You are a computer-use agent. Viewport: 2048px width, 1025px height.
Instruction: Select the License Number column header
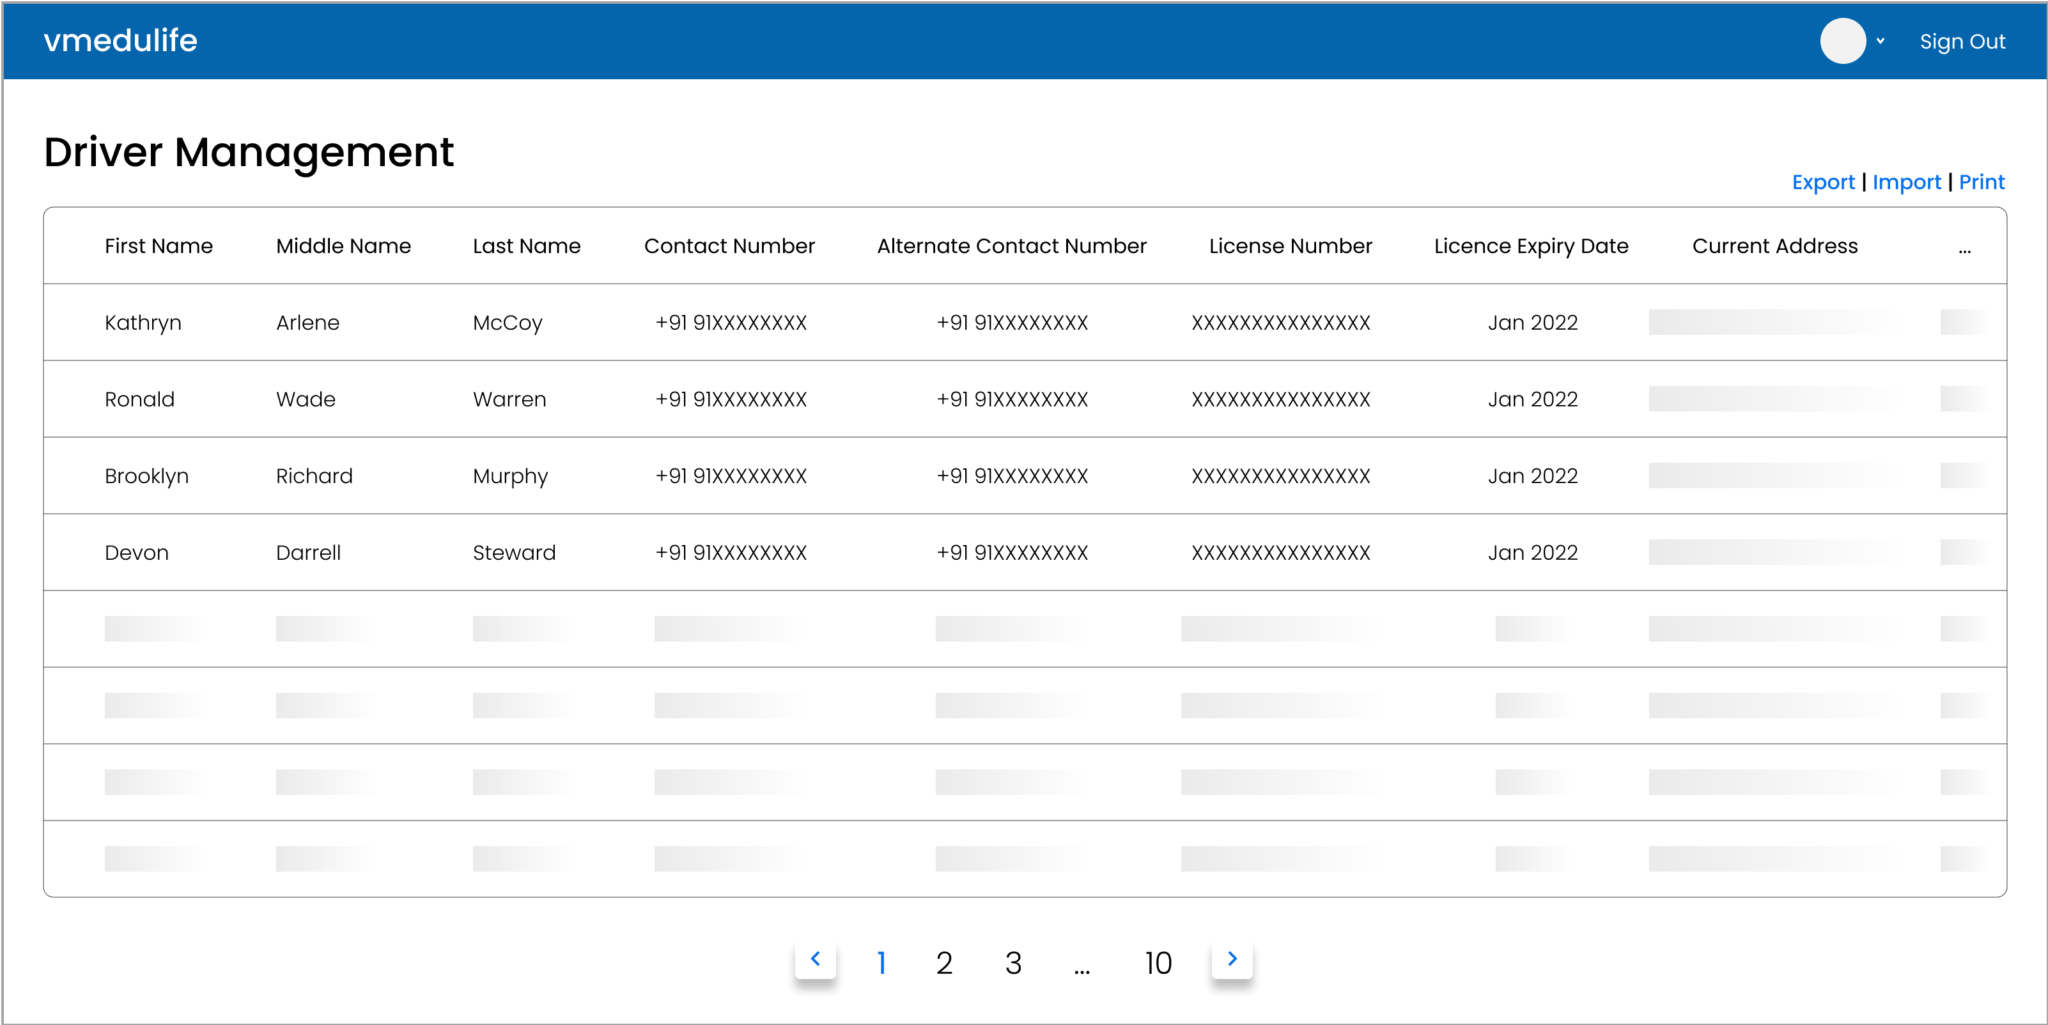1290,246
